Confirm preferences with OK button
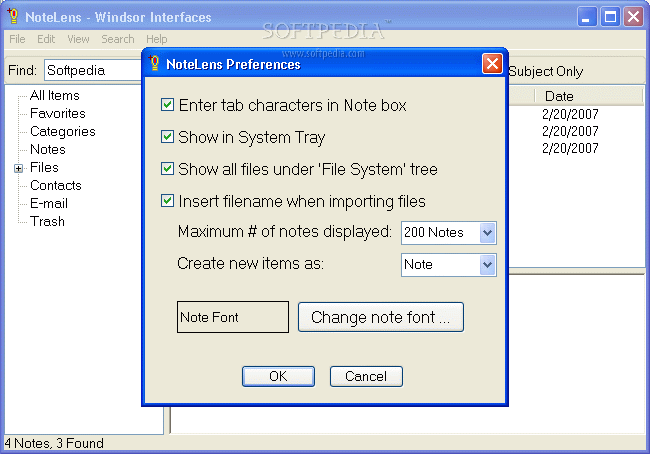This screenshot has height=454, width=650. pos(278,376)
